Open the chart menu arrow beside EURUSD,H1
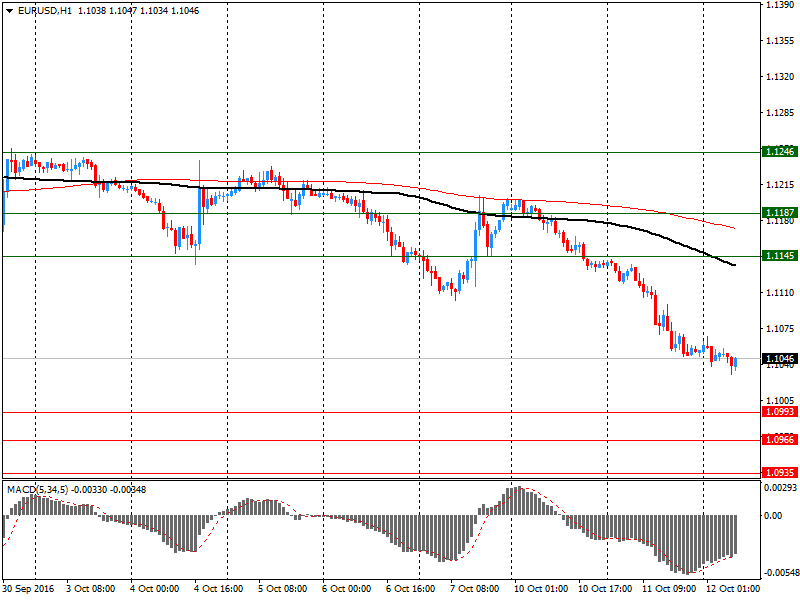This screenshot has width=800, height=600. [9, 11]
